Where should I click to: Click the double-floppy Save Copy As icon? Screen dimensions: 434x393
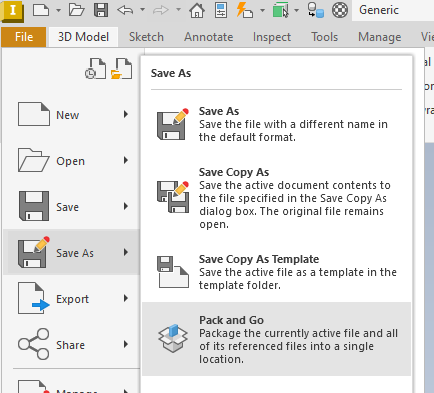pos(173,197)
